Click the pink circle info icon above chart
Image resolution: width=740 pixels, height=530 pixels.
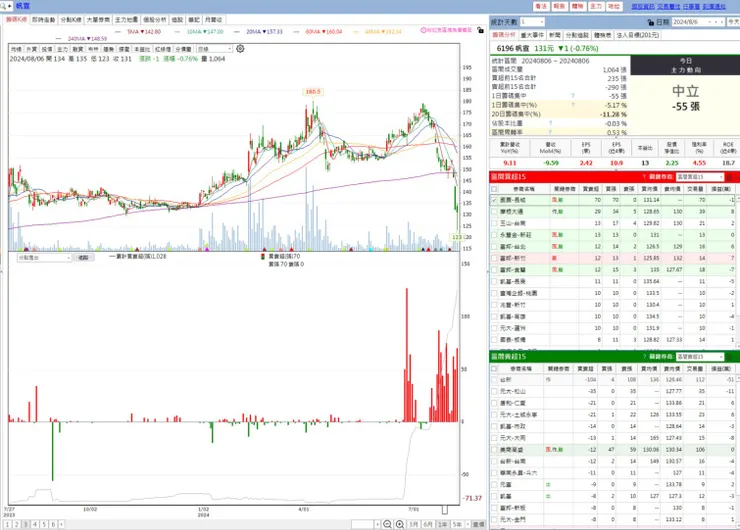click(x=423, y=30)
